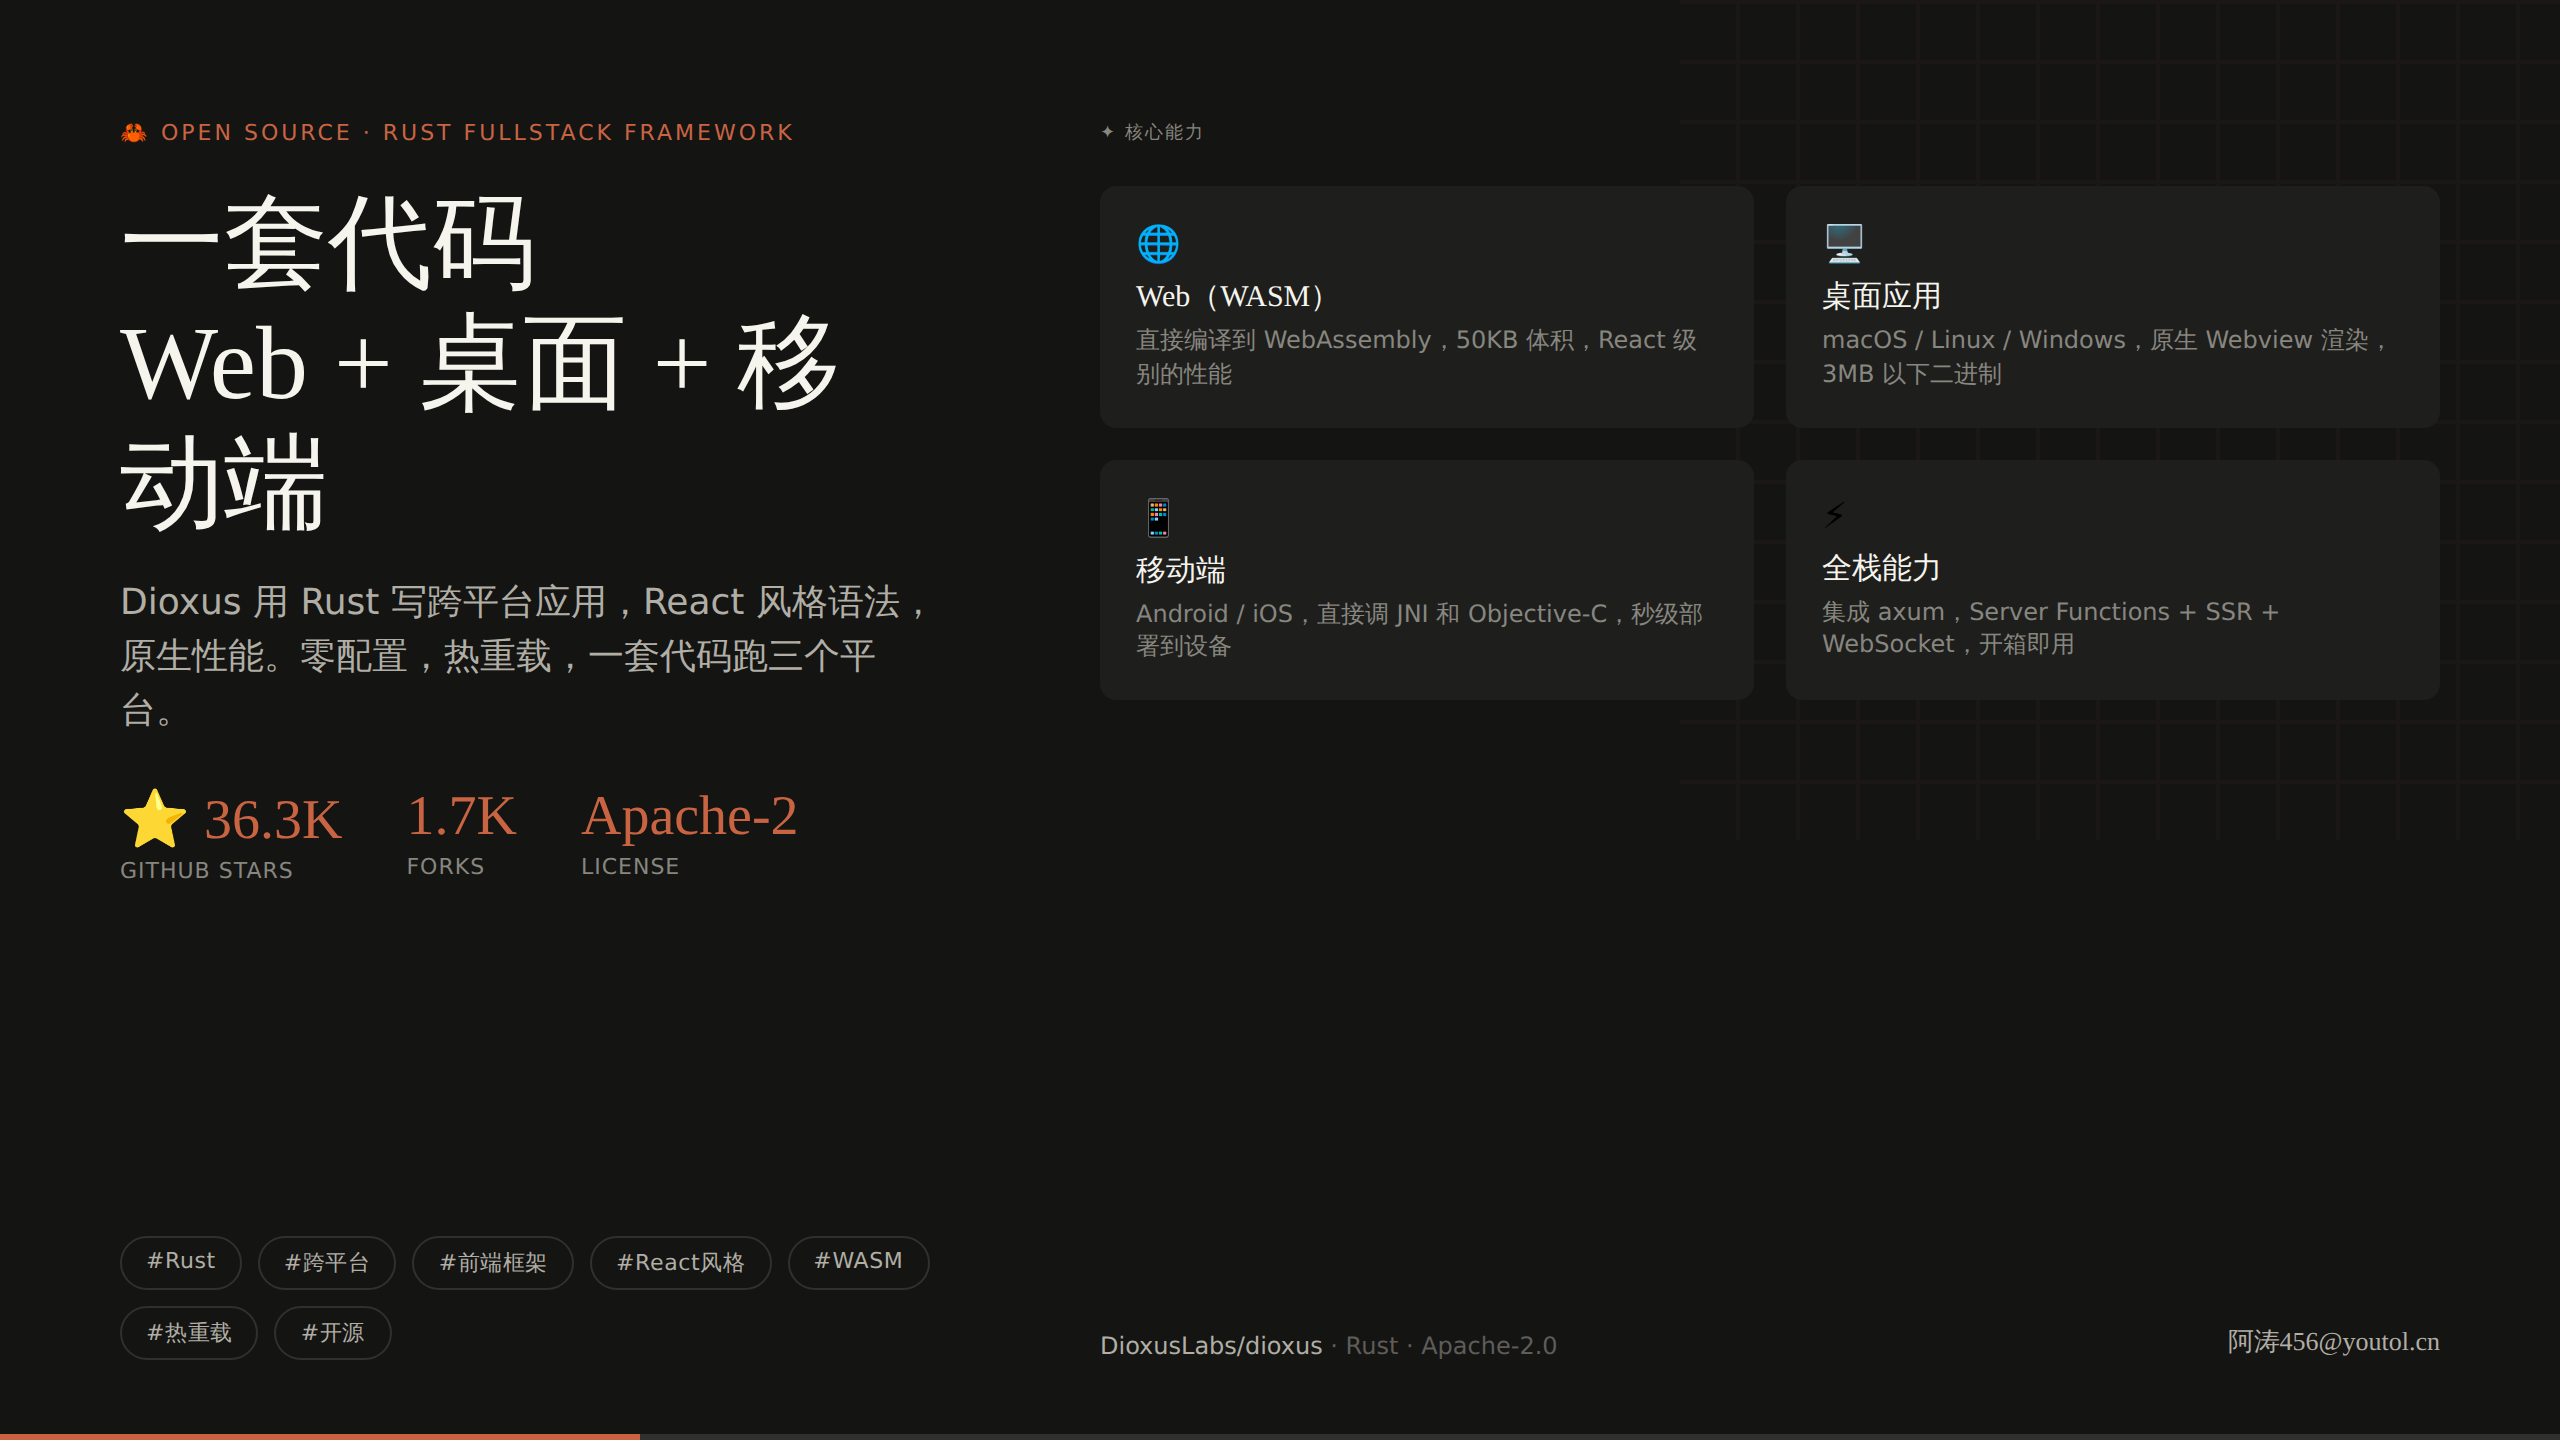Click the 全栈能力 card title
2560x1440 pixels.
(1881, 568)
